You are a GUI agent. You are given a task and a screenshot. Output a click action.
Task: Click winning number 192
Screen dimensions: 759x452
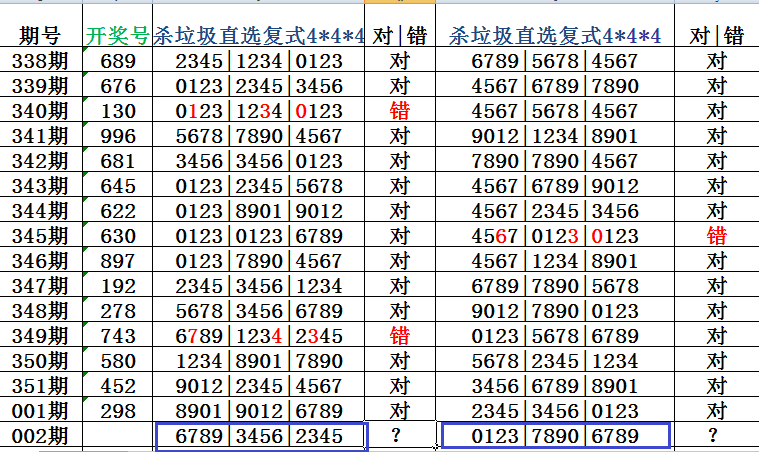118,285
